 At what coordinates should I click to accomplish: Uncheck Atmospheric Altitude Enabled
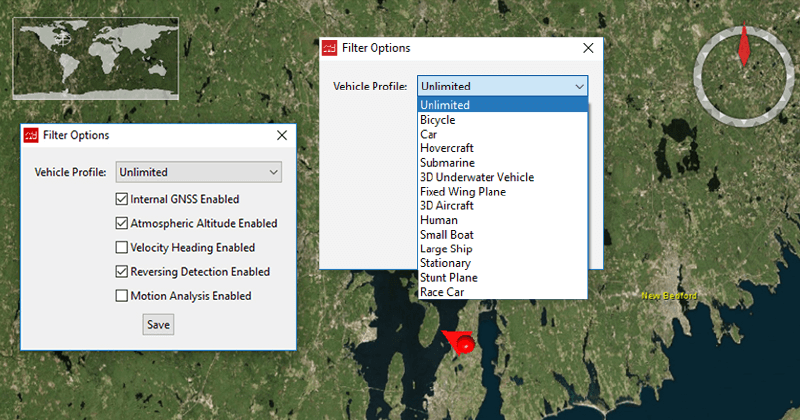pyautogui.click(x=122, y=223)
